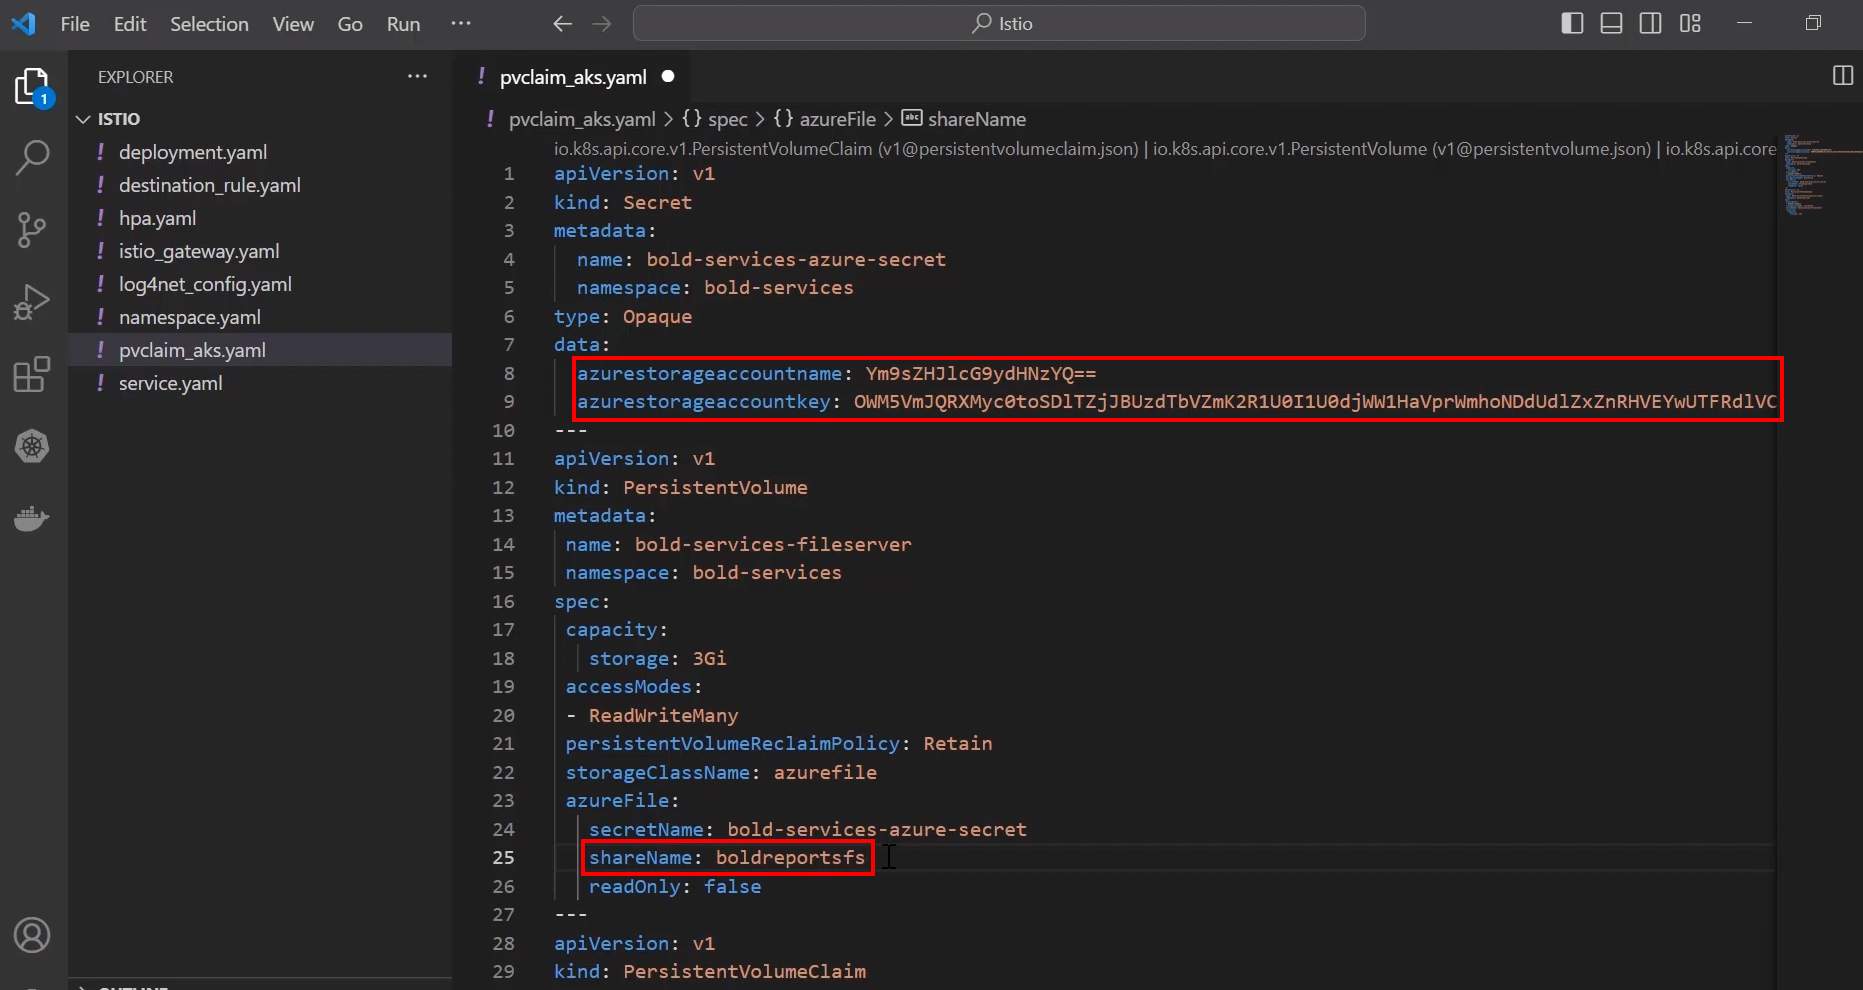Open the Go menu
The width and height of the screenshot is (1863, 990).
(350, 24)
